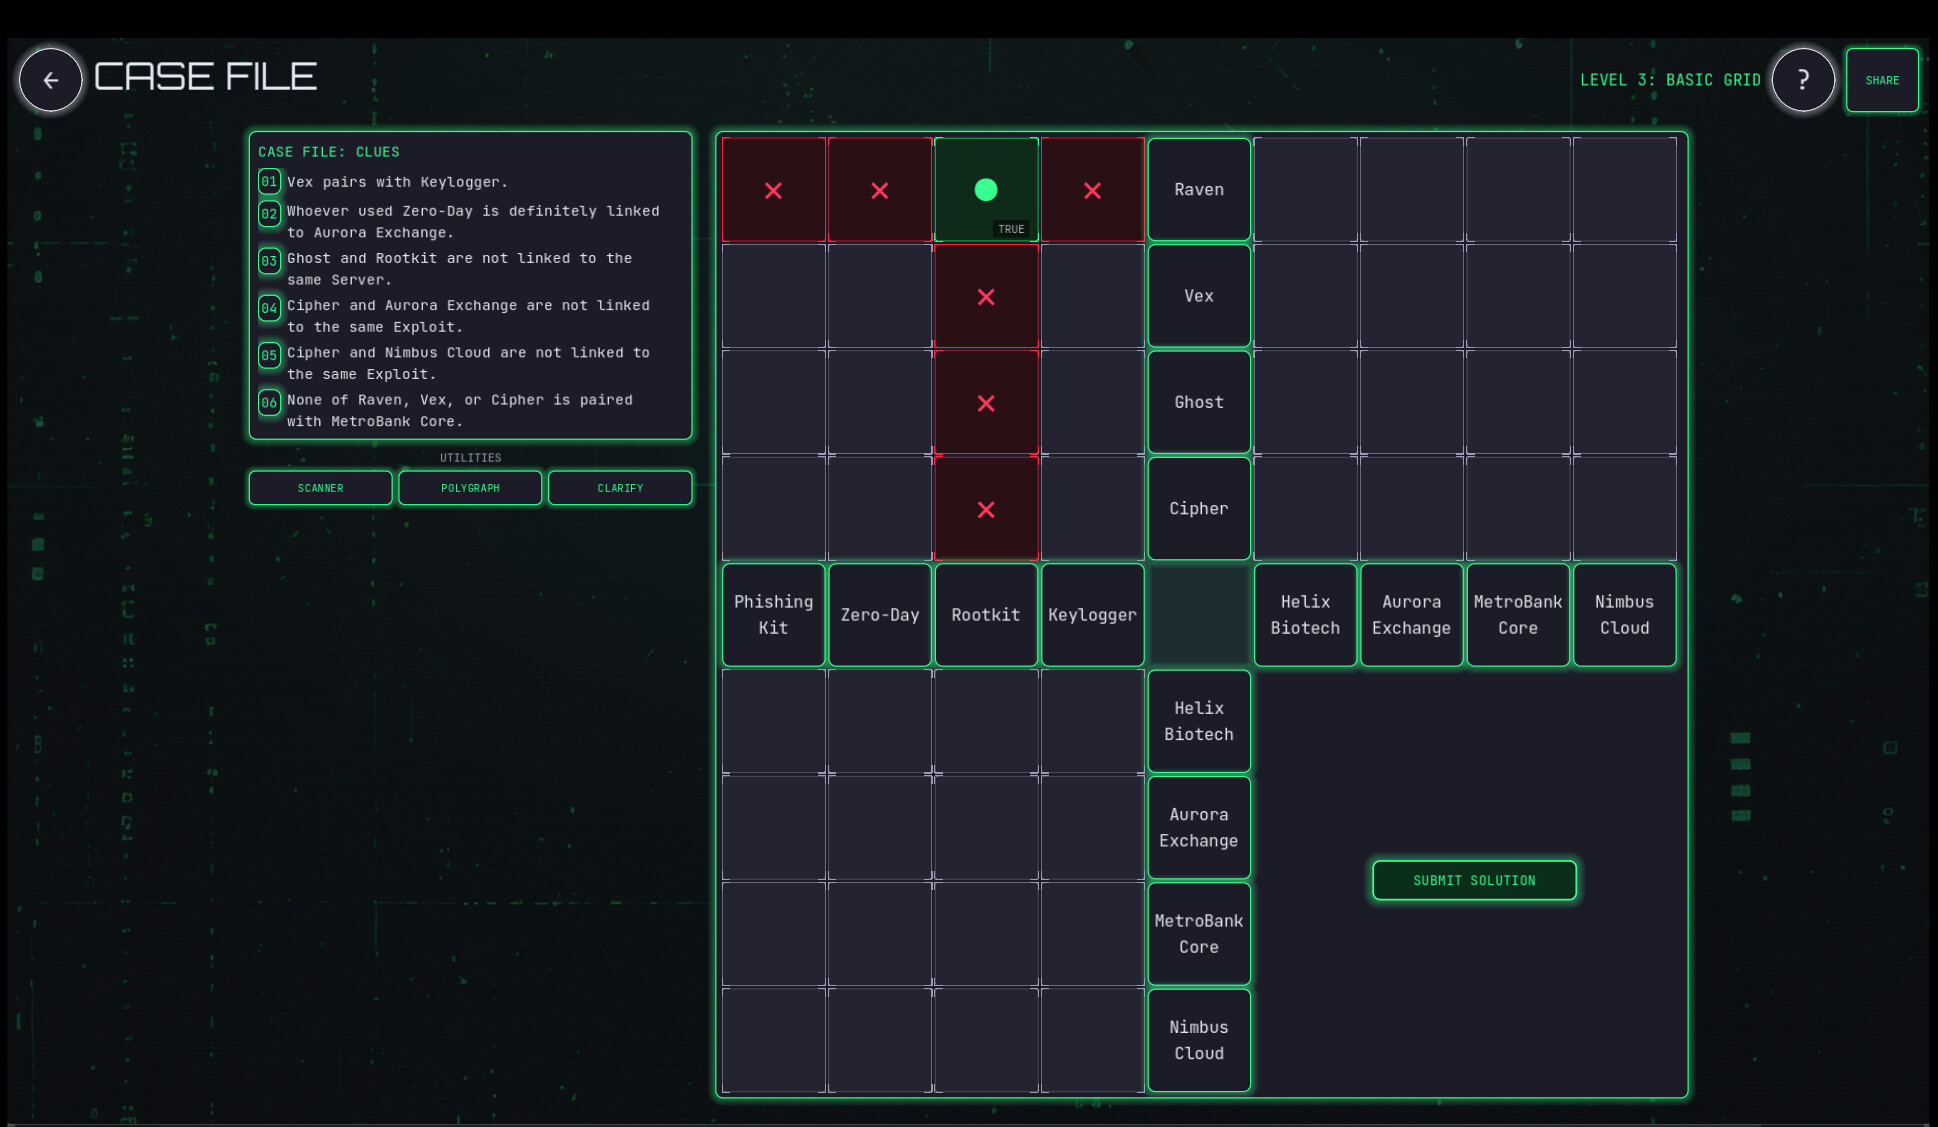Click the back arrow button
This screenshot has width=1938, height=1127.
pos(50,80)
